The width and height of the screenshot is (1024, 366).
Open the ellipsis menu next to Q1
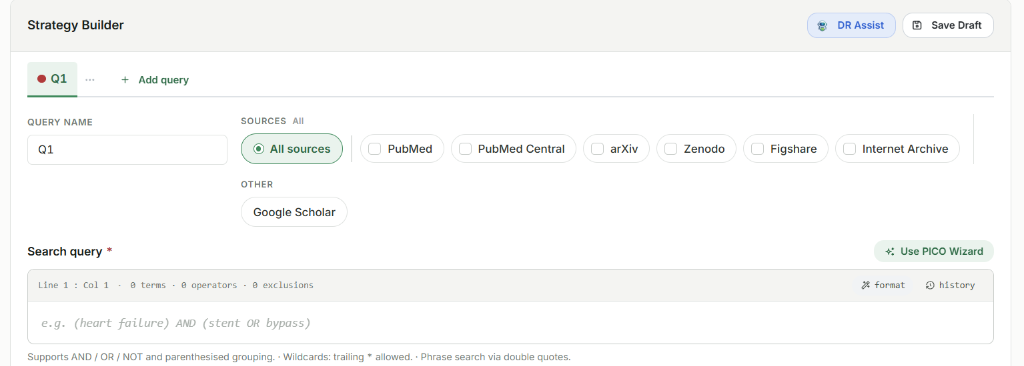point(90,80)
